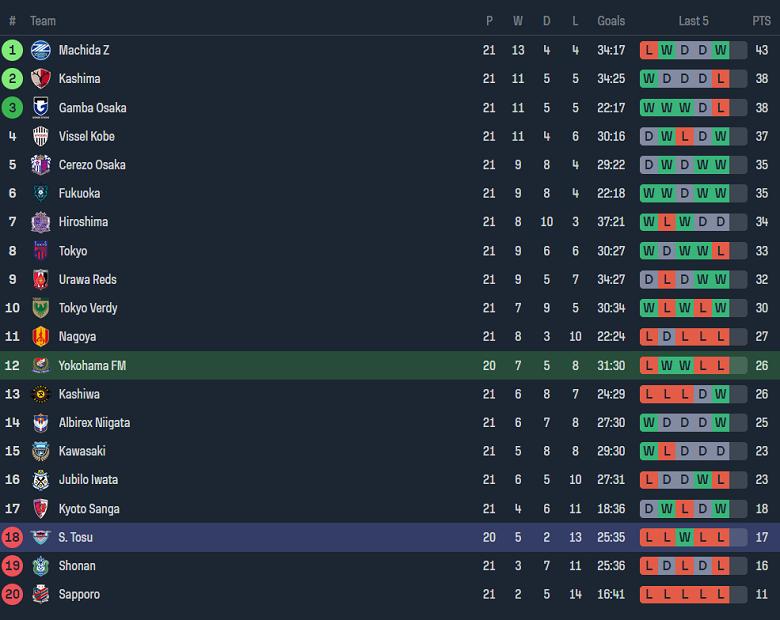Click the Last 5 column header
Image resolution: width=780 pixels, height=620 pixels.
(x=693, y=21)
